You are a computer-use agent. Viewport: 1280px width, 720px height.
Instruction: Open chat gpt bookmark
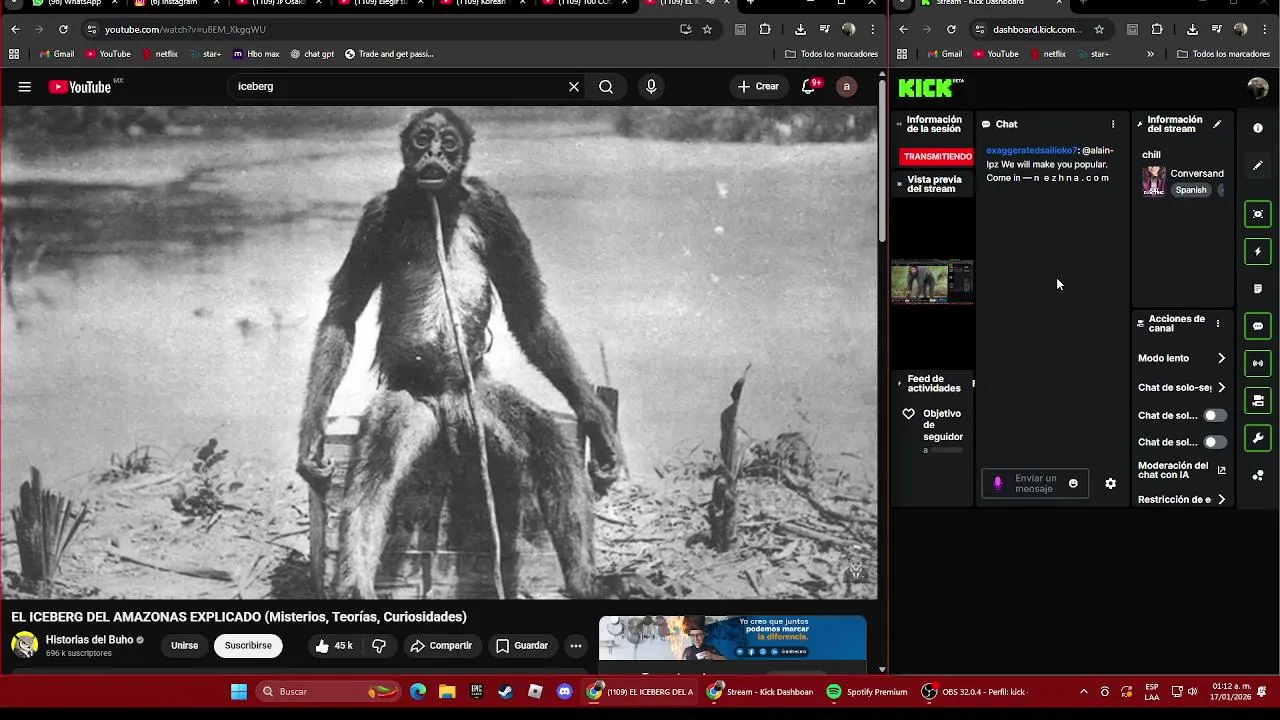click(x=312, y=54)
